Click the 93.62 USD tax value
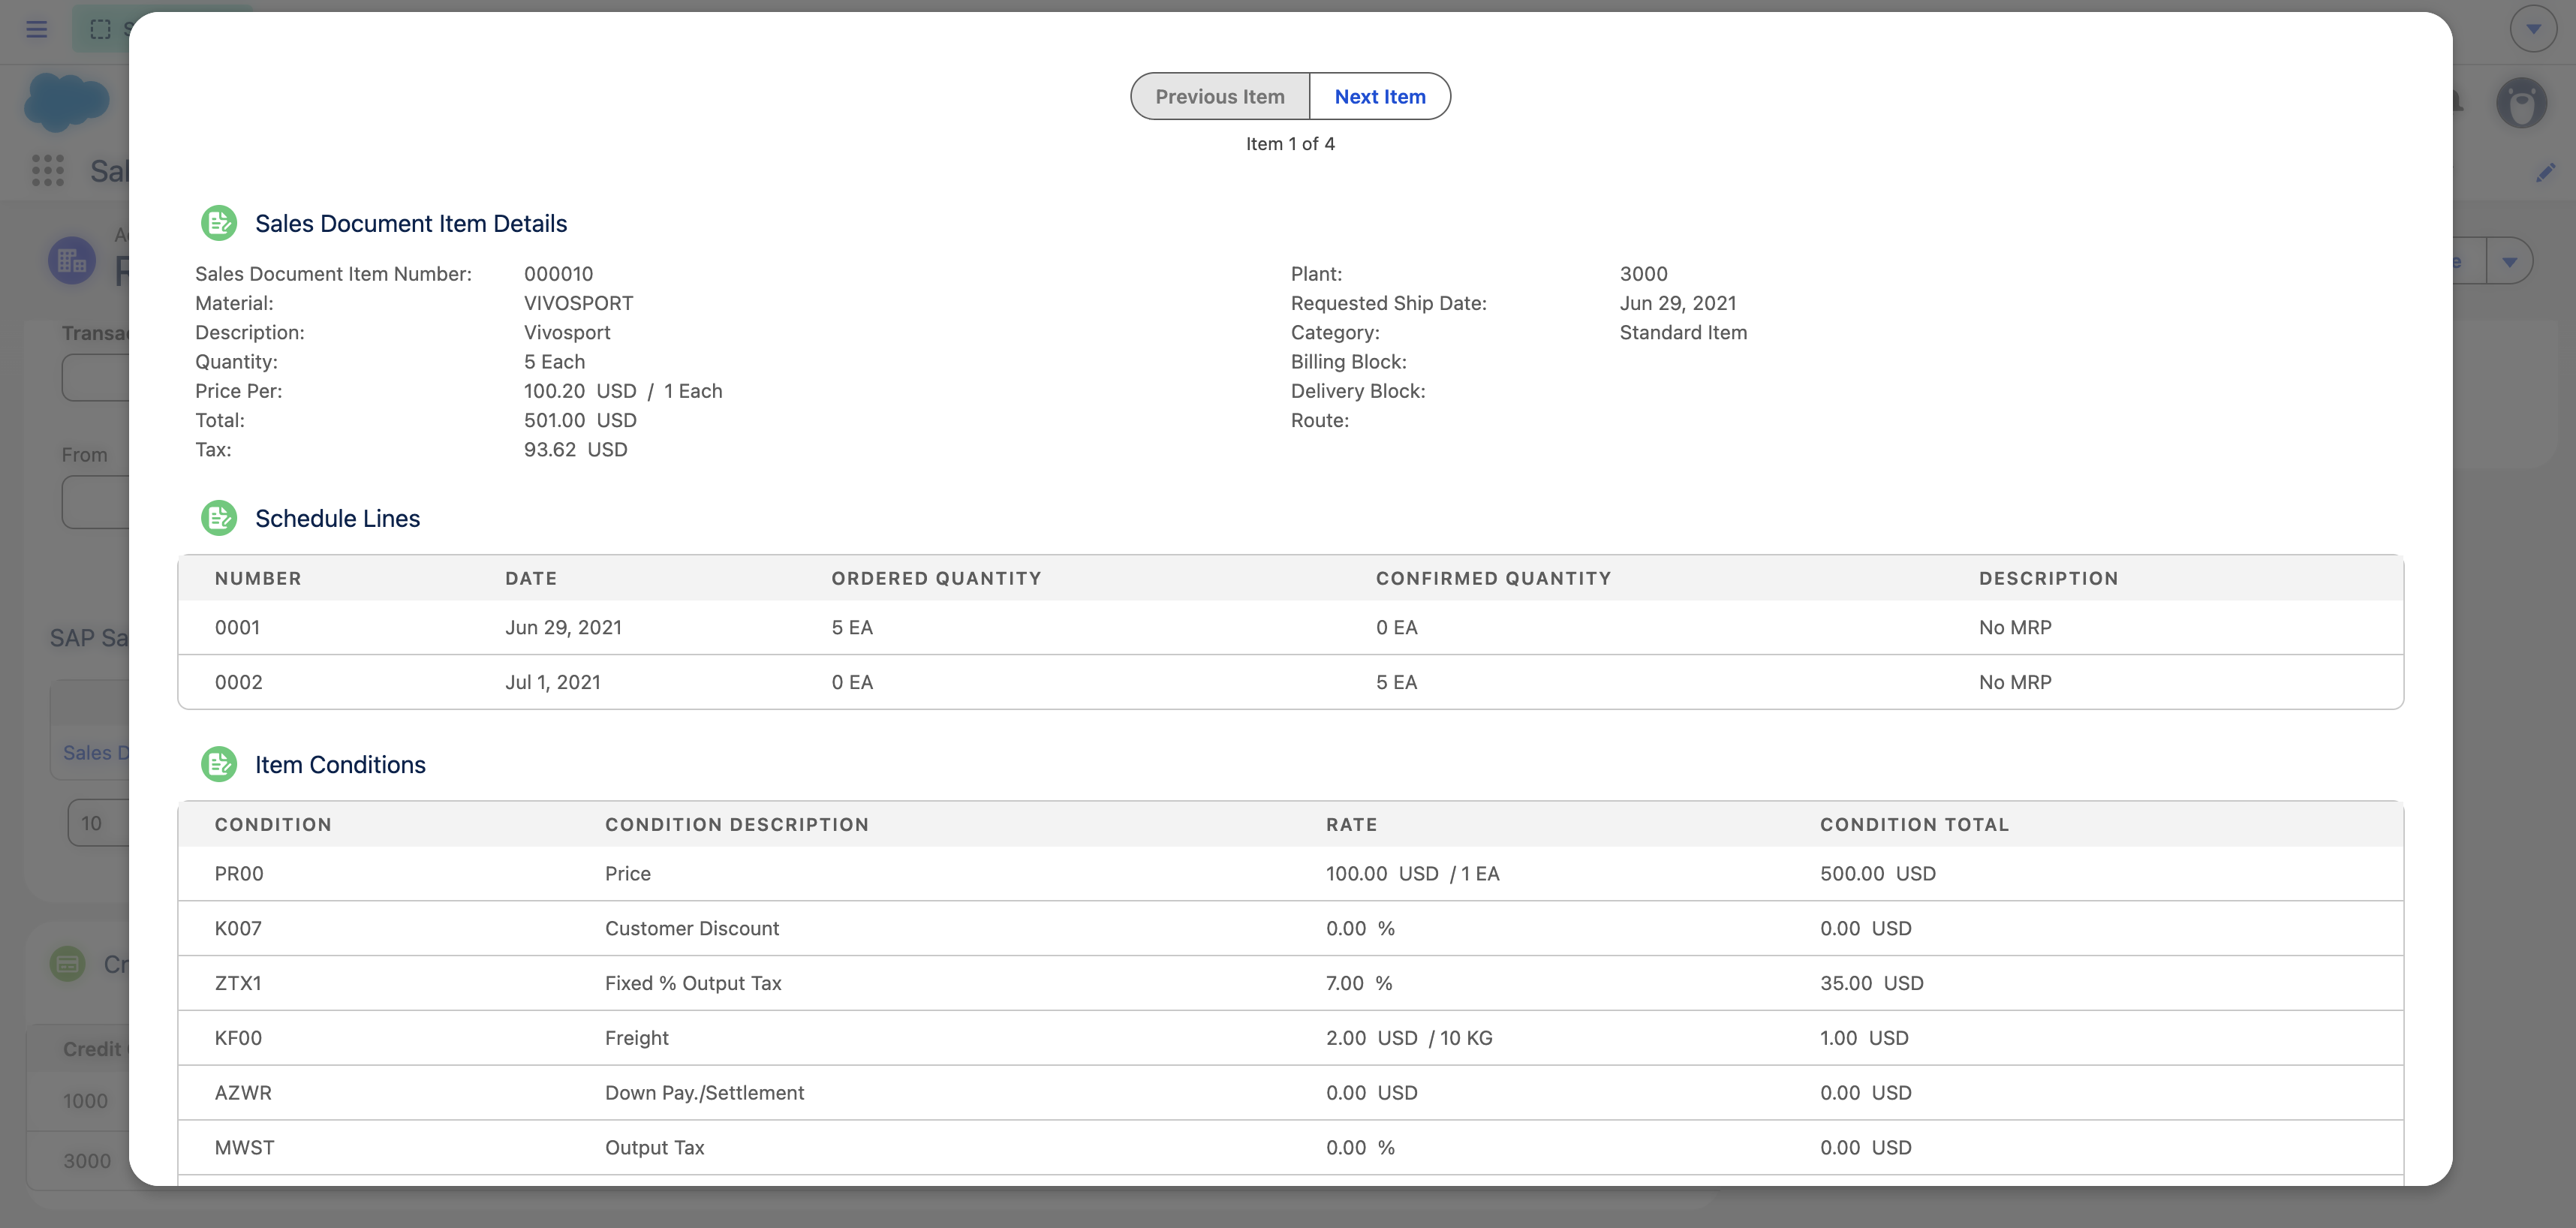Viewport: 2576px width, 1228px height. pyautogui.click(x=576, y=449)
